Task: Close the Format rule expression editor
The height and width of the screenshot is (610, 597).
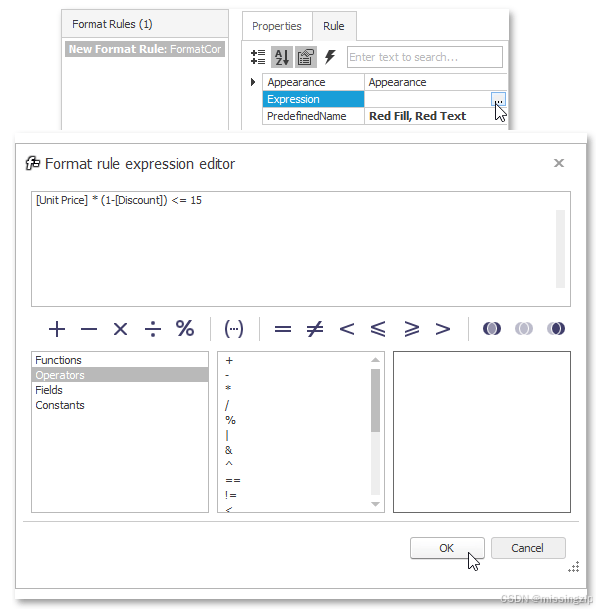Action: click(559, 163)
